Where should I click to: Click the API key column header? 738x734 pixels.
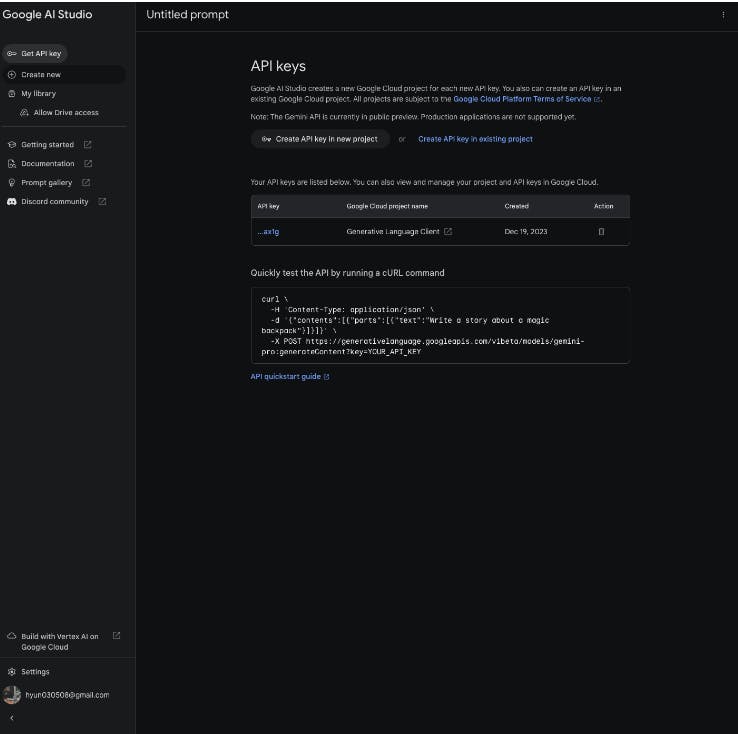[x=268, y=206]
